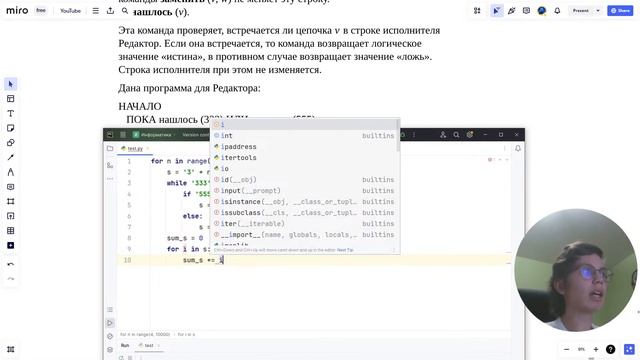Open PyCharm project folder tool window
This screenshot has height=360, width=640.
tap(110, 149)
